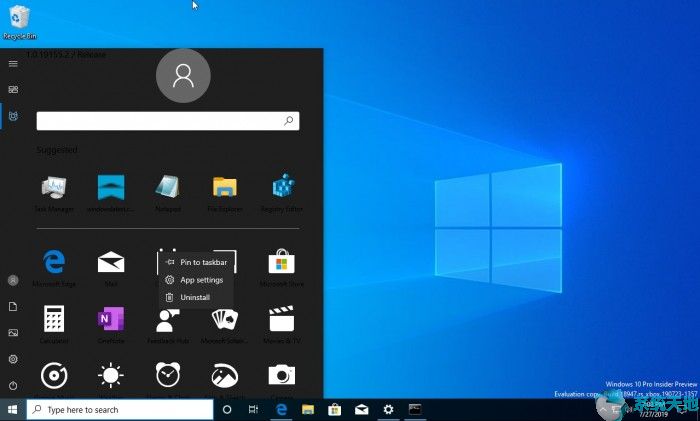Image resolution: width=700 pixels, height=421 pixels.
Task: Expand the Start menu hamburger button
Action: (13, 63)
